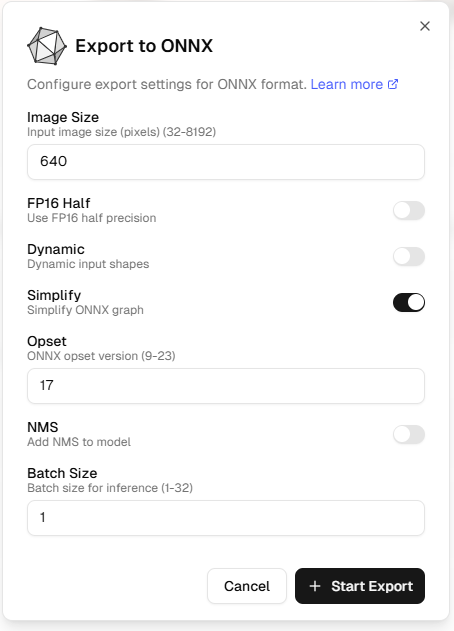
Task: Focus the Image Size input field
Action: click(226, 162)
